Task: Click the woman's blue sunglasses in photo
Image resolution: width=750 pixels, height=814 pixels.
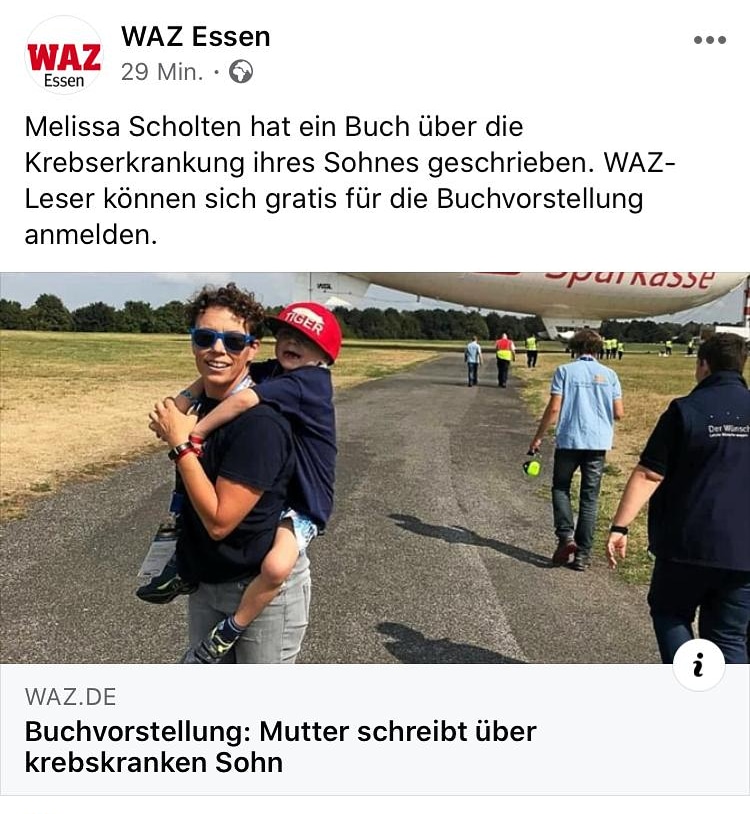Action: pos(222,340)
